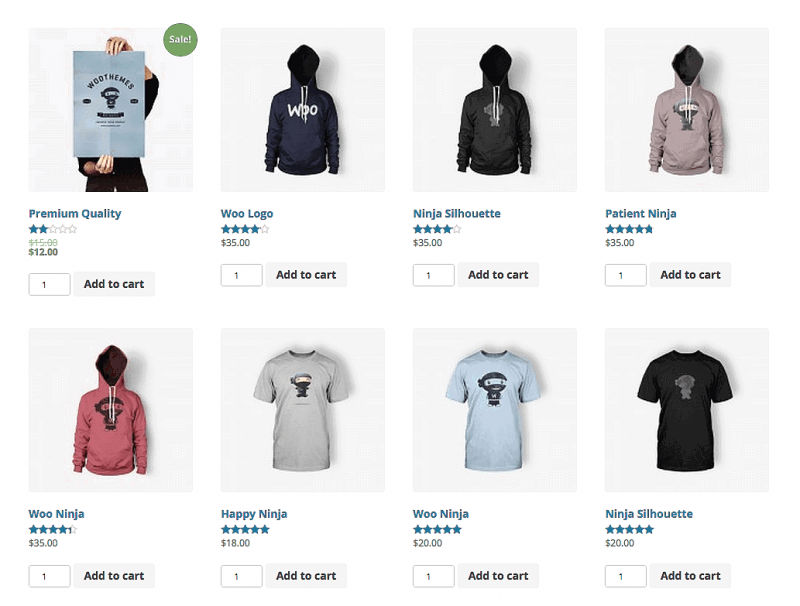Open the red Woo Ninja hoodie image
800x606 pixels.
coord(111,410)
